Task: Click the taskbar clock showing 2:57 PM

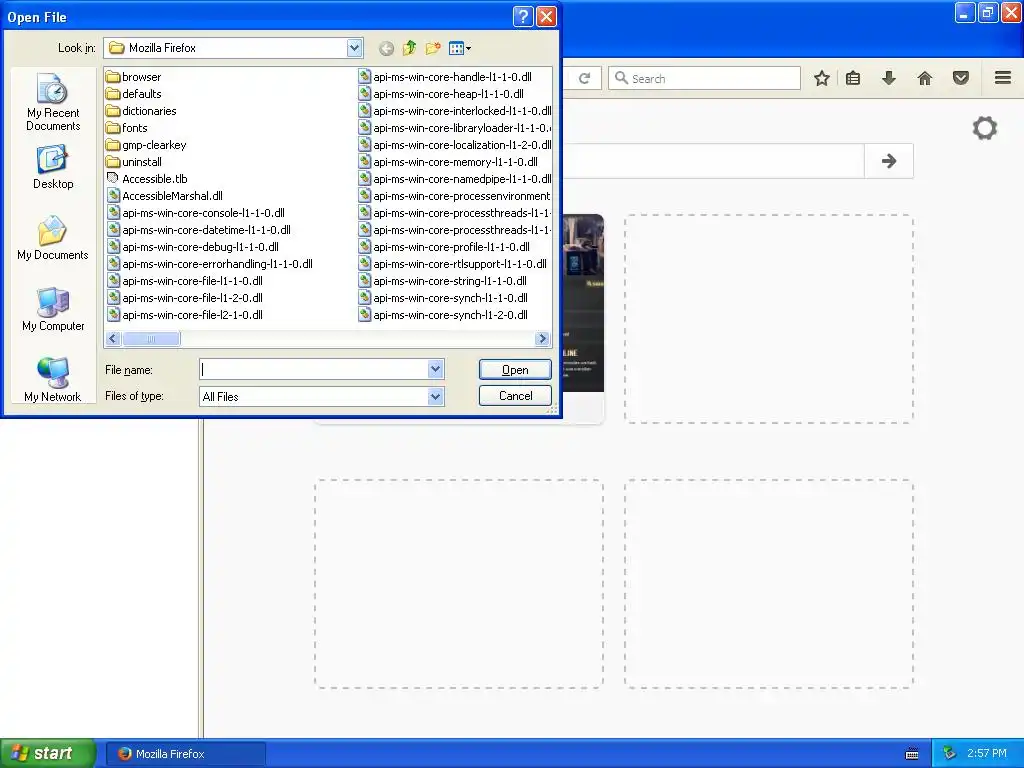Action: coord(987,754)
